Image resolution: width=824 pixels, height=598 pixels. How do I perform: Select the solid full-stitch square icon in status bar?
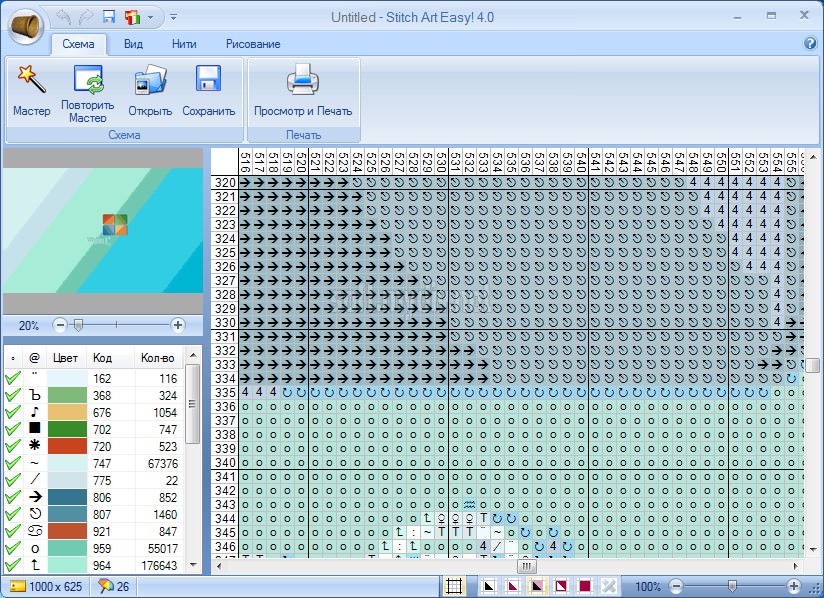(584, 586)
